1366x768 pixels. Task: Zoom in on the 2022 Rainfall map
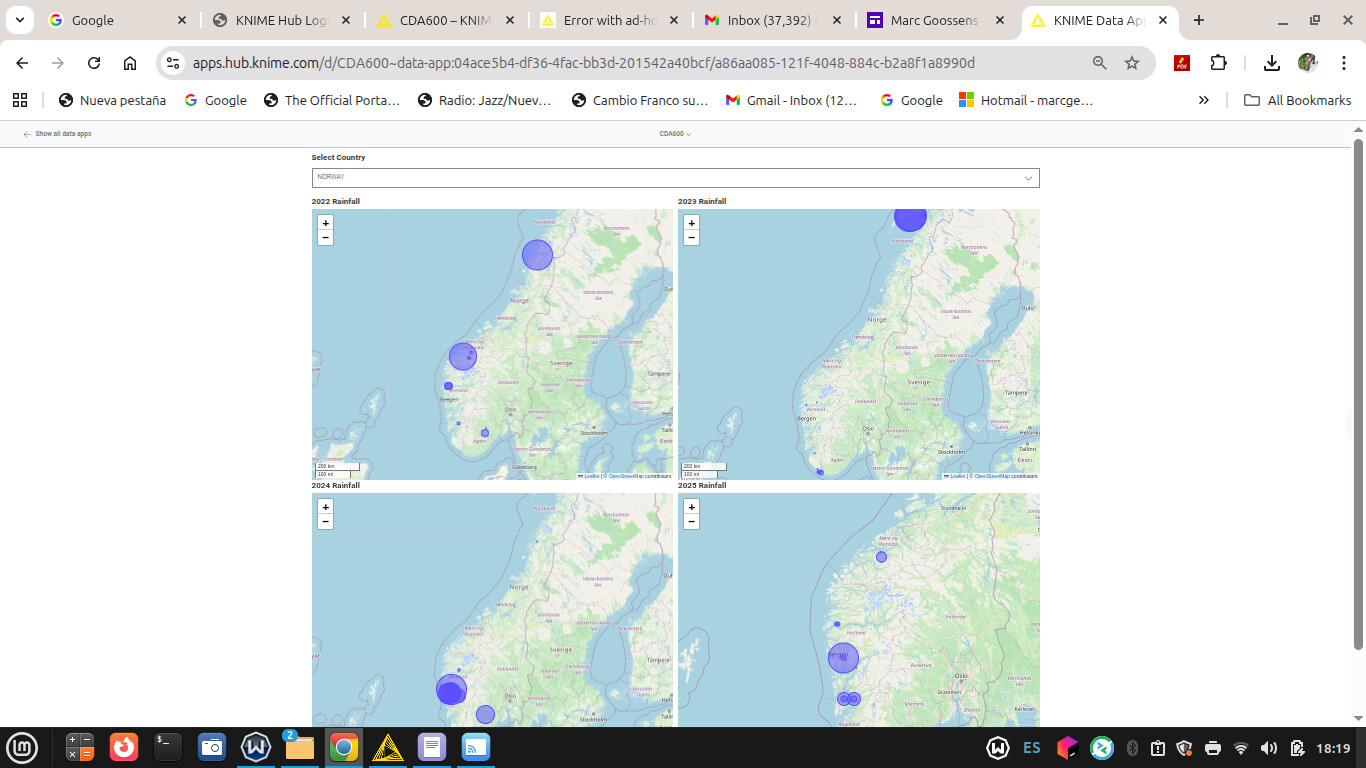(x=326, y=223)
